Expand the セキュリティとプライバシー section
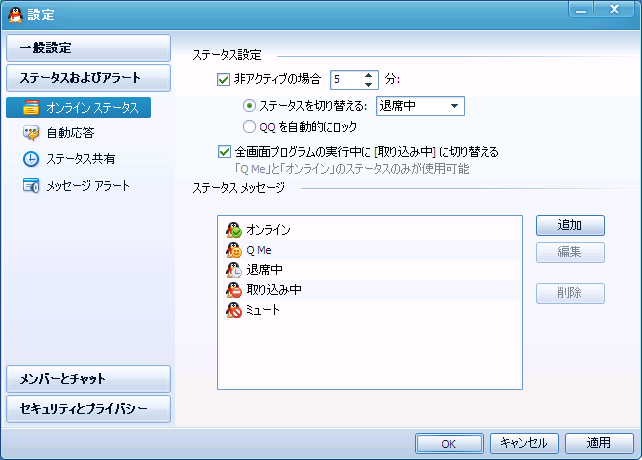The image size is (642, 460). coord(88,409)
